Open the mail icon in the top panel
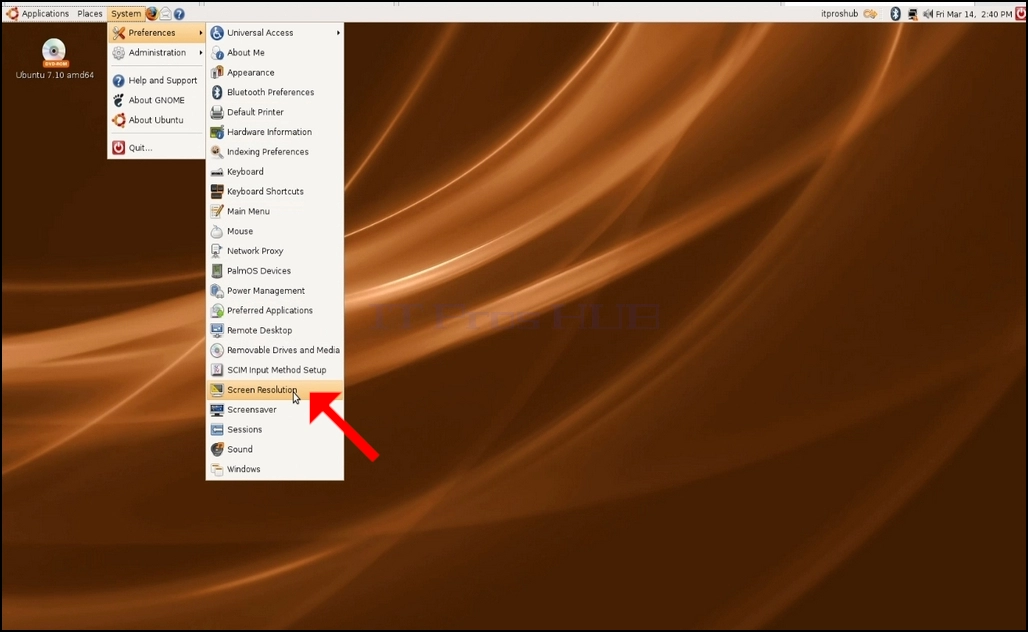The image size is (1028, 632). [165, 13]
